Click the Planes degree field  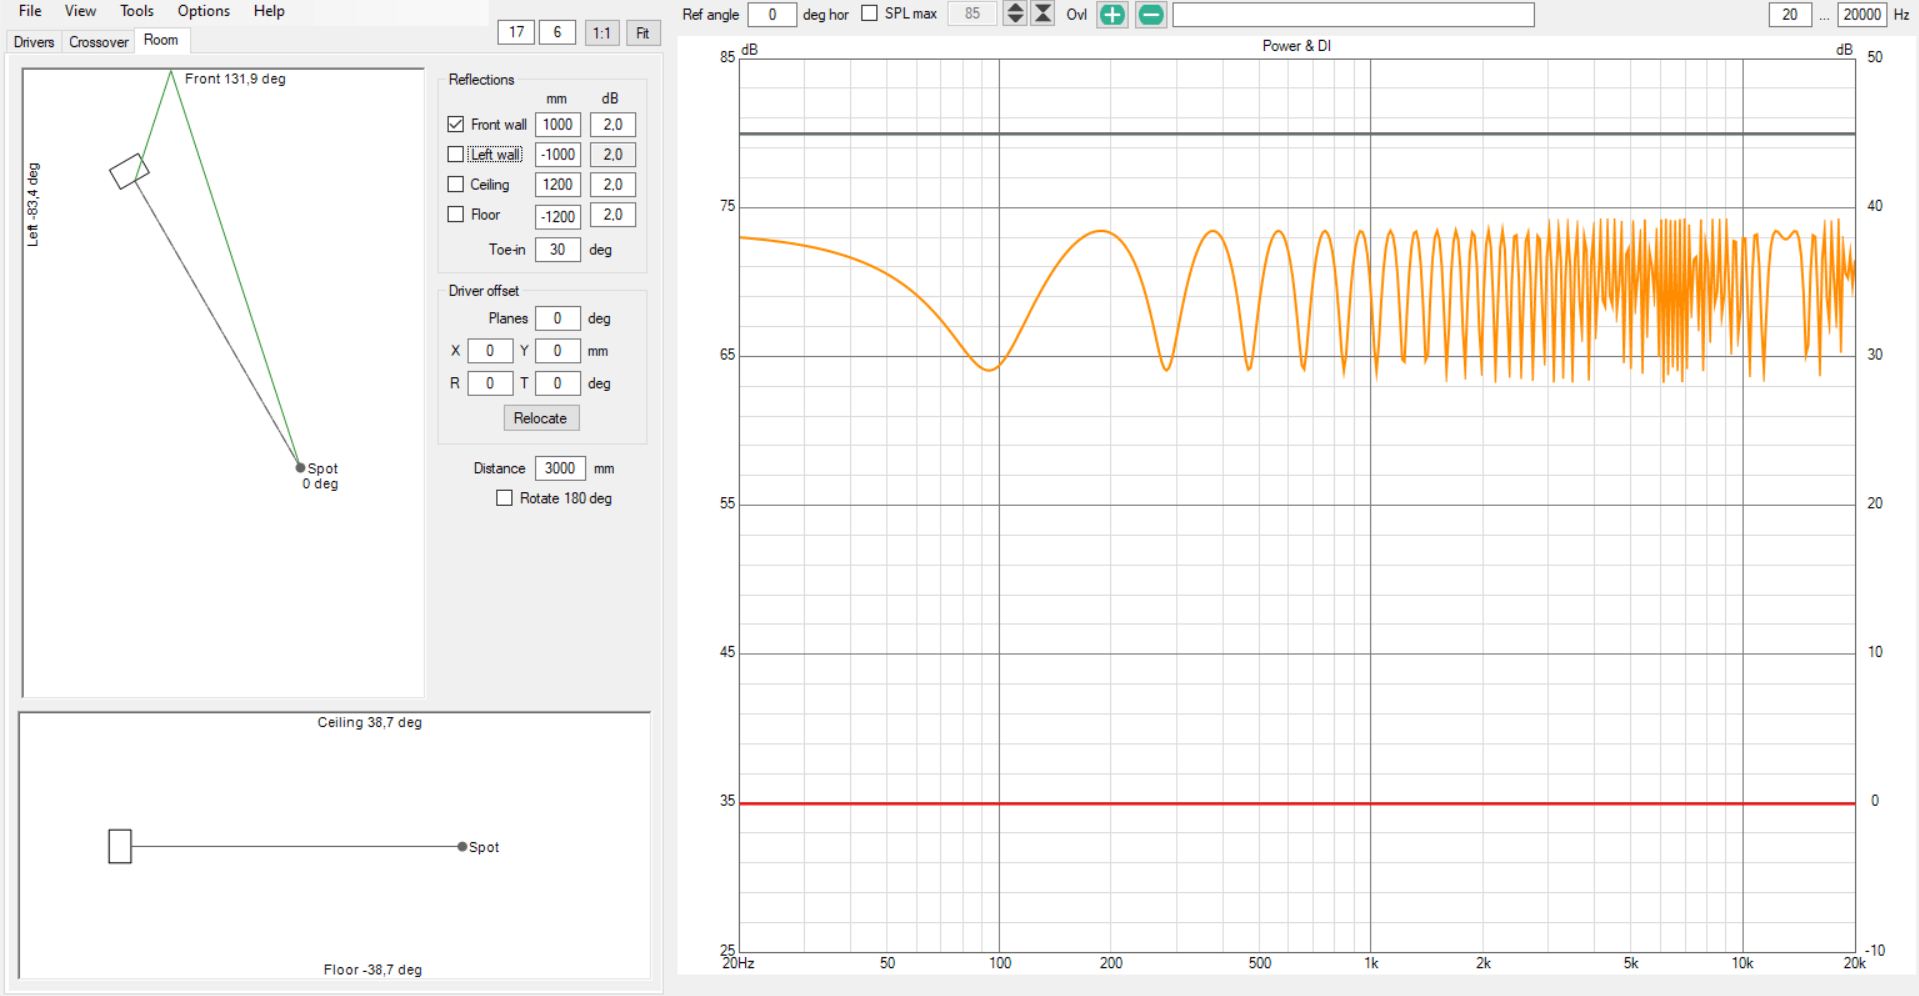558,318
